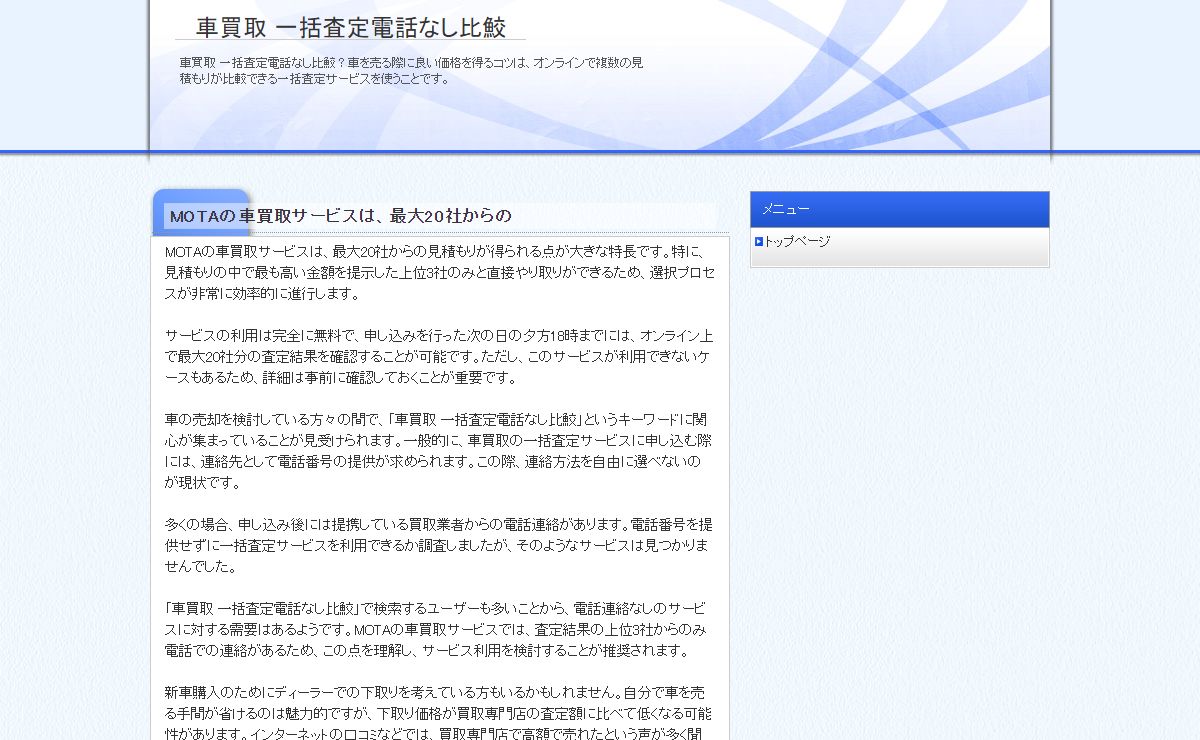Open the トップページ menu link
The height and width of the screenshot is (740, 1200).
pos(797,241)
